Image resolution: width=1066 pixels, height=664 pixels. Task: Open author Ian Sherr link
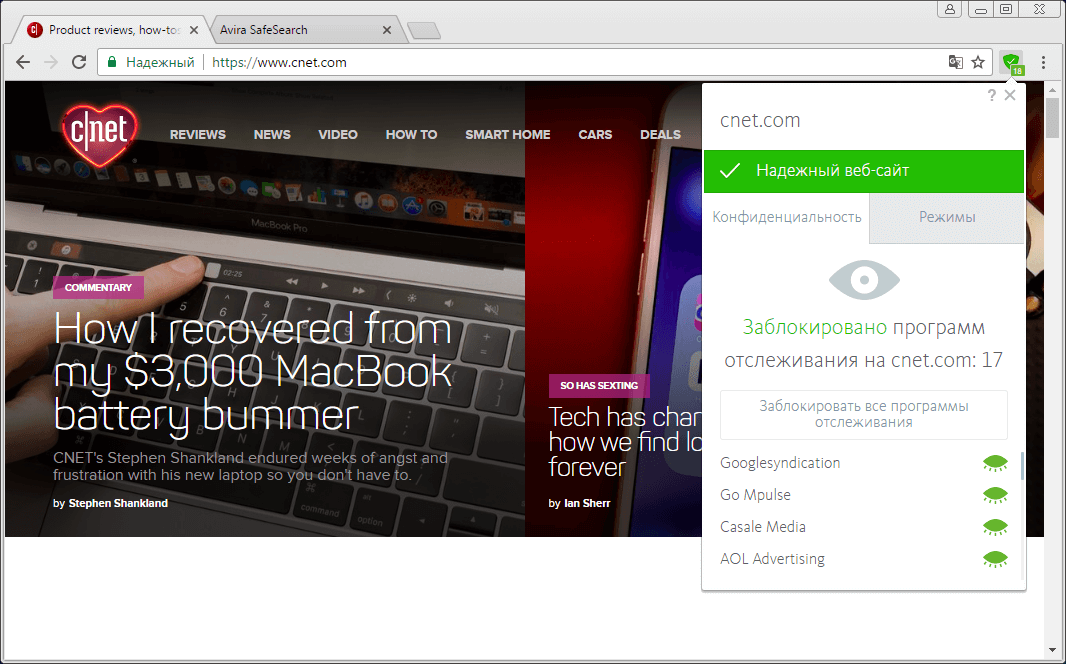coord(587,503)
